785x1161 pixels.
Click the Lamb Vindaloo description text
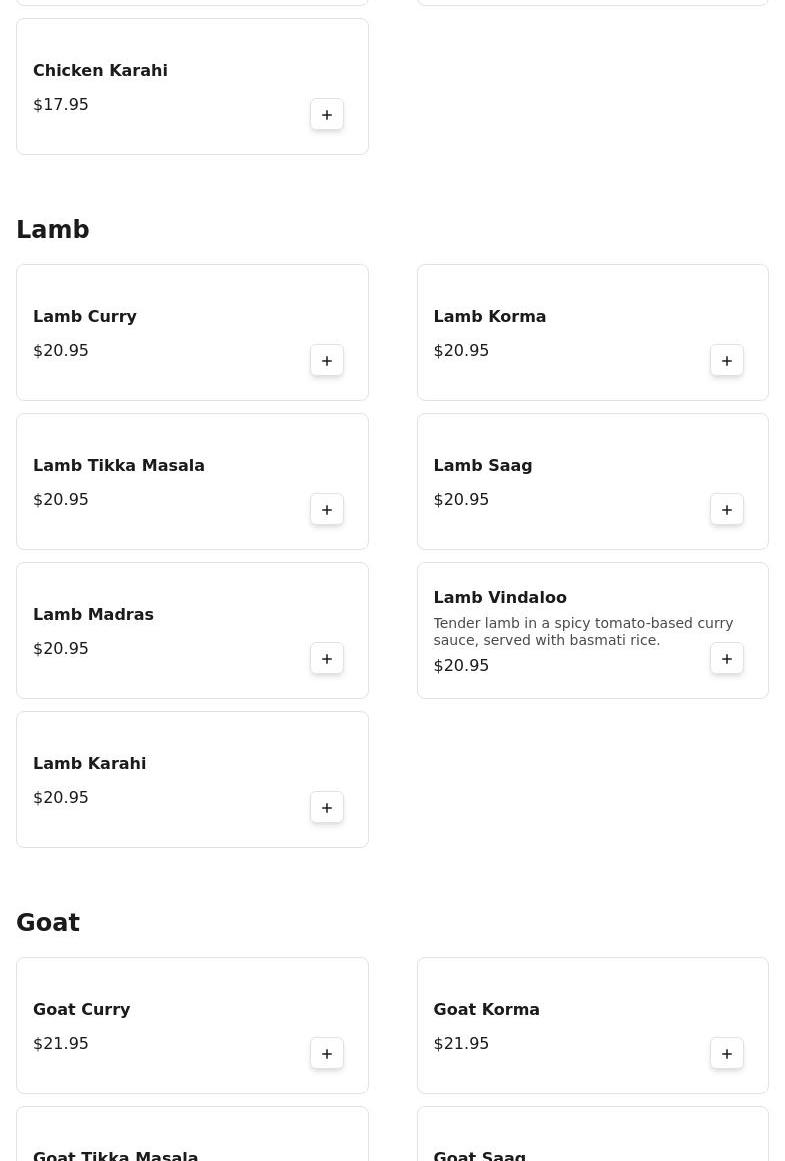(x=583, y=631)
